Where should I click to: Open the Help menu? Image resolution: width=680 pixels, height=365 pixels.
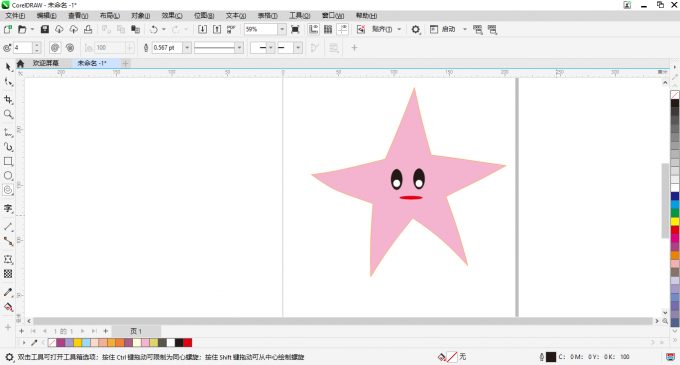366,16
